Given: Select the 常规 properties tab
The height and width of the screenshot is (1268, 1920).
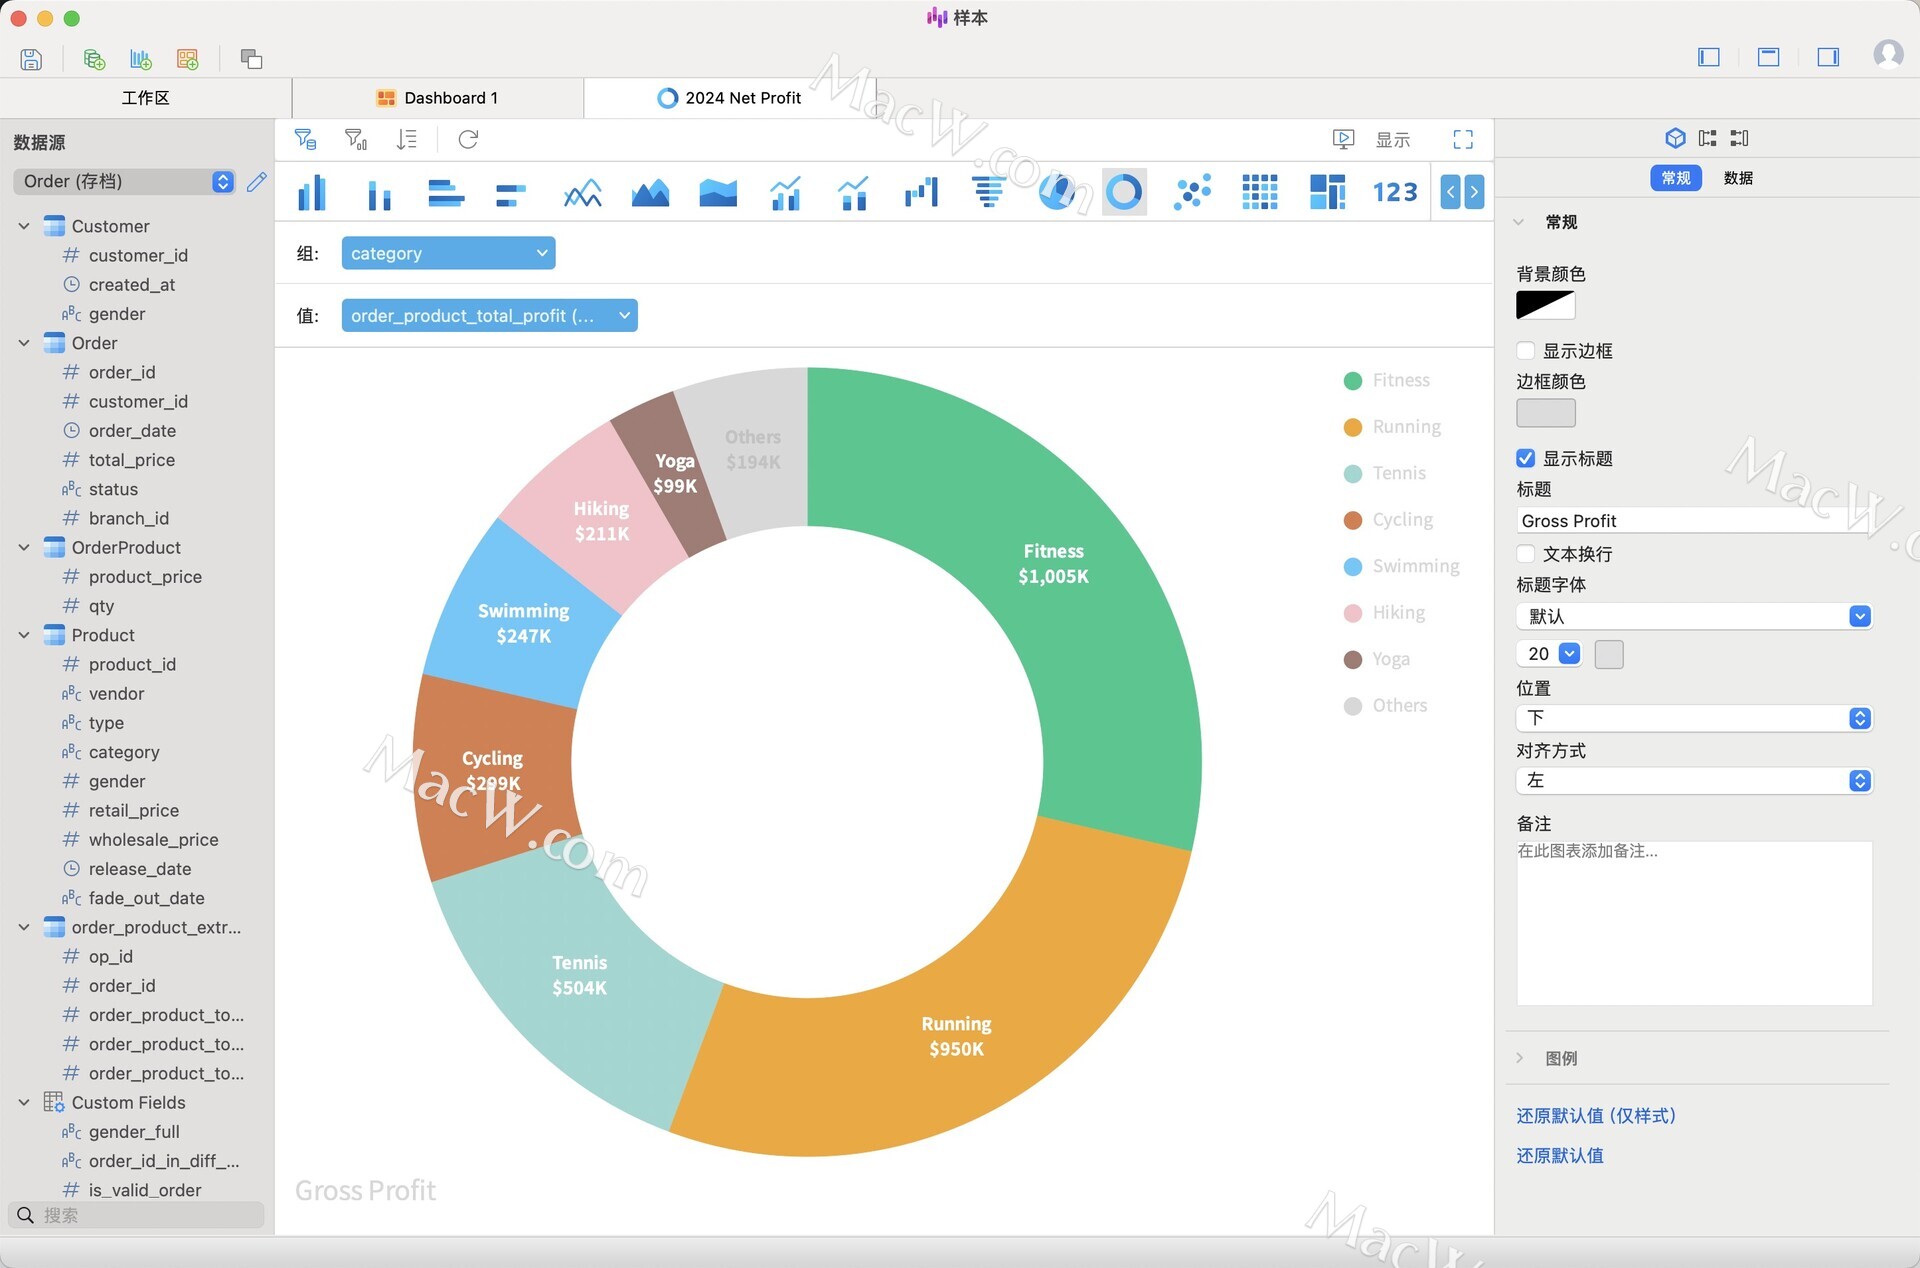Looking at the screenshot, I should click(1676, 178).
